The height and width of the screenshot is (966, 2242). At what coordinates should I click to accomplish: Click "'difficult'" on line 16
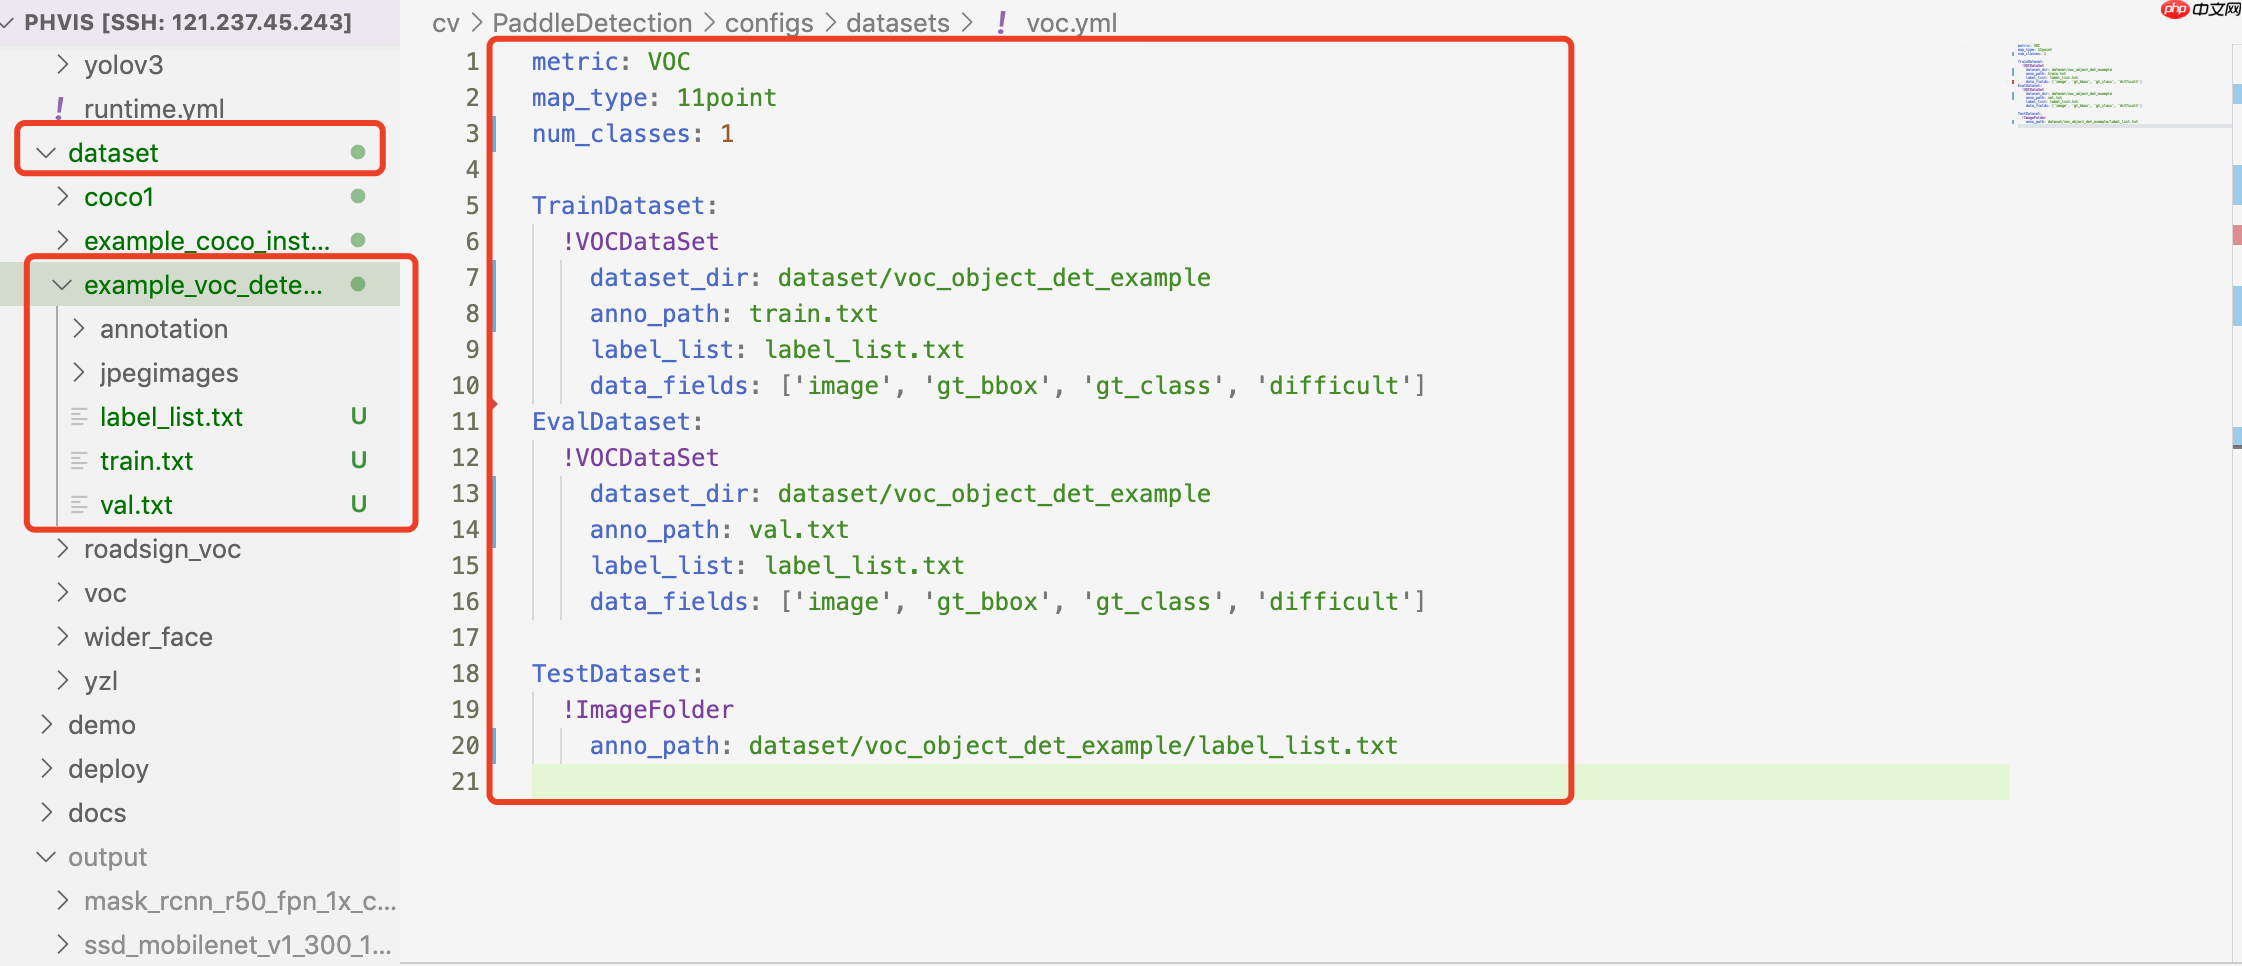pyautogui.click(x=1333, y=602)
